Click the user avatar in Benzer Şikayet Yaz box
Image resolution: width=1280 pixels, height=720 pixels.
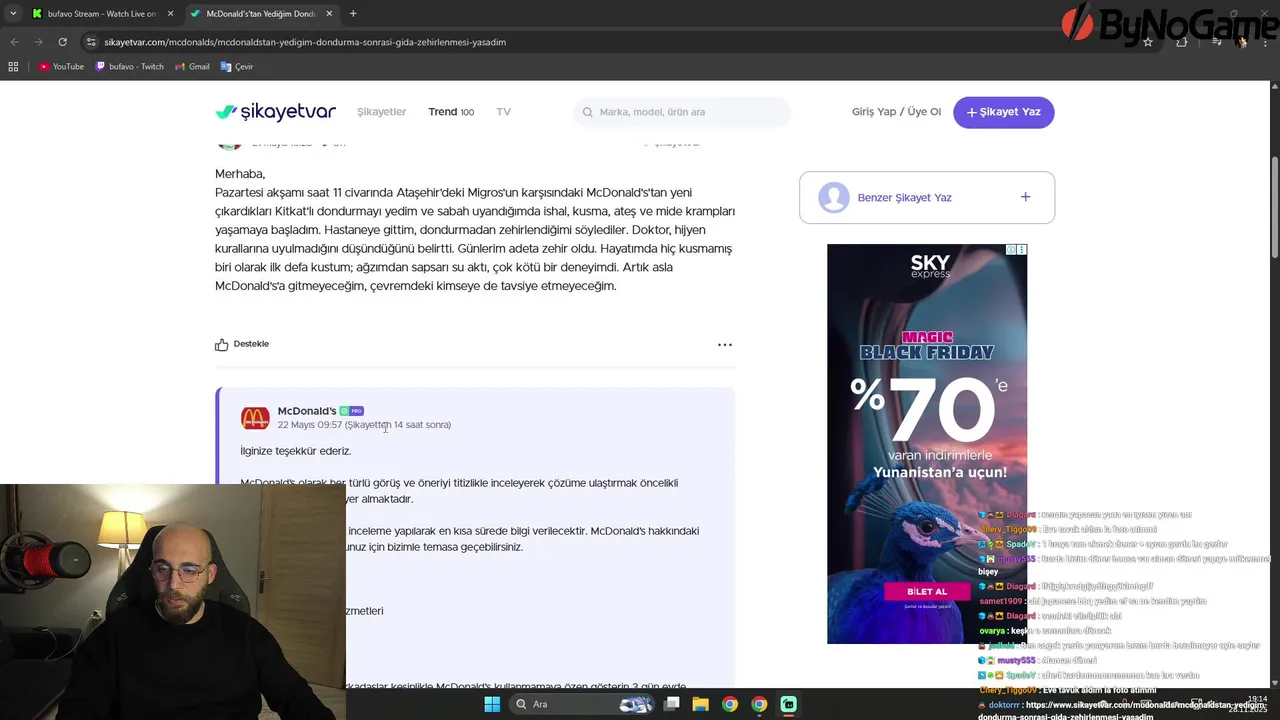tap(834, 197)
